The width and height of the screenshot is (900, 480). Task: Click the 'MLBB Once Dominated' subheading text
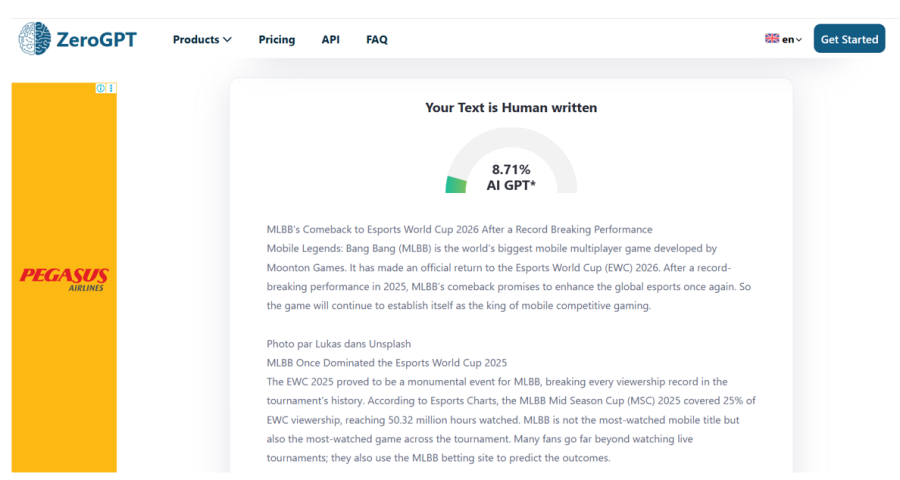[x=387, y=362]
